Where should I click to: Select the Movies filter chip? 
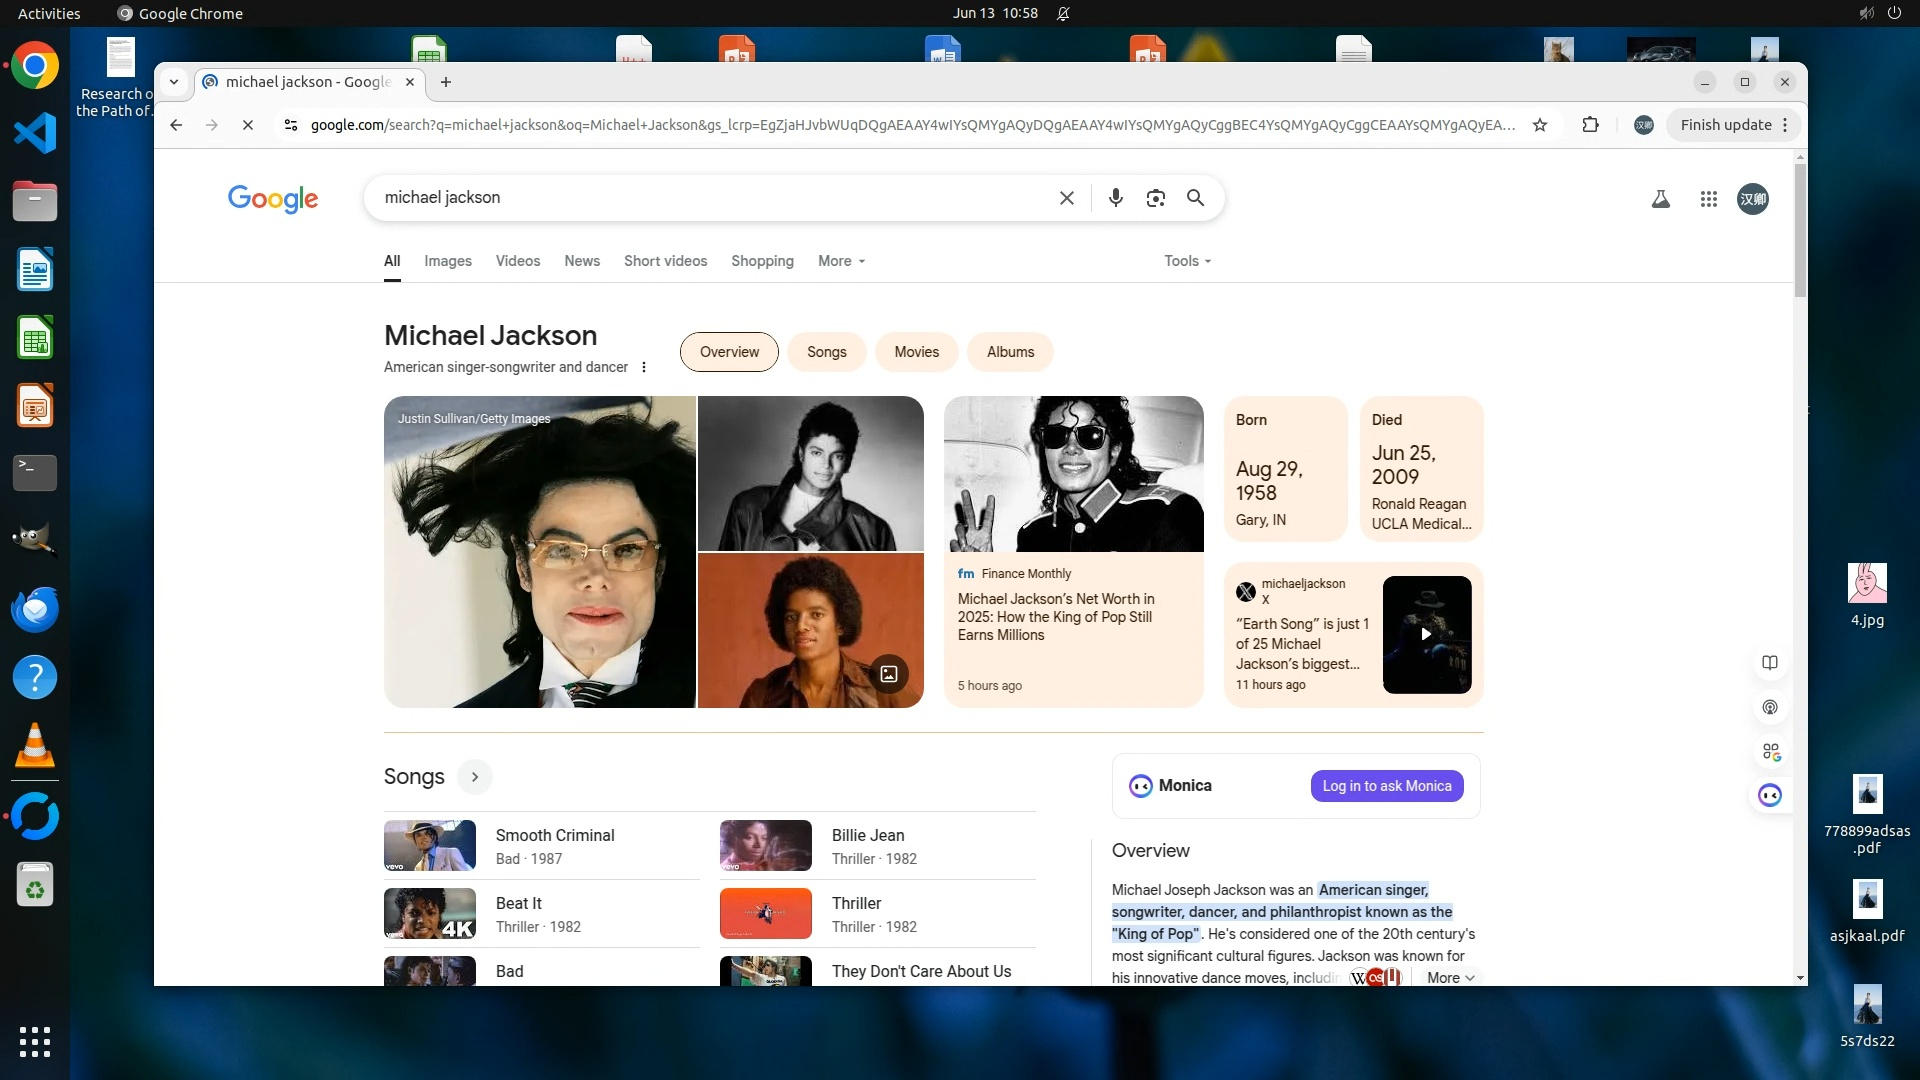916,352
